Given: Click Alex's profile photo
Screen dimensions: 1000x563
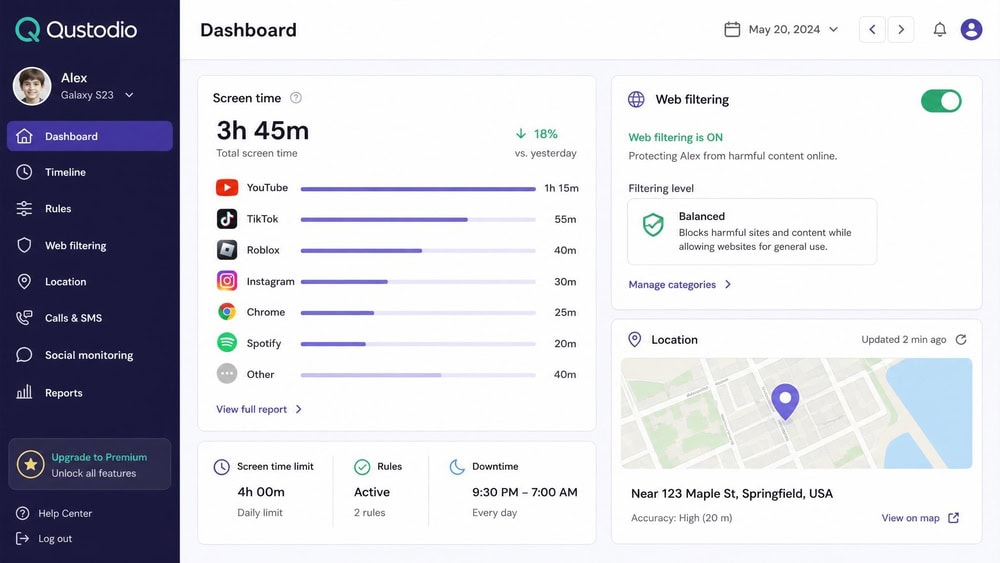Looking at the screenshot, I should click(x=32, y=86).
